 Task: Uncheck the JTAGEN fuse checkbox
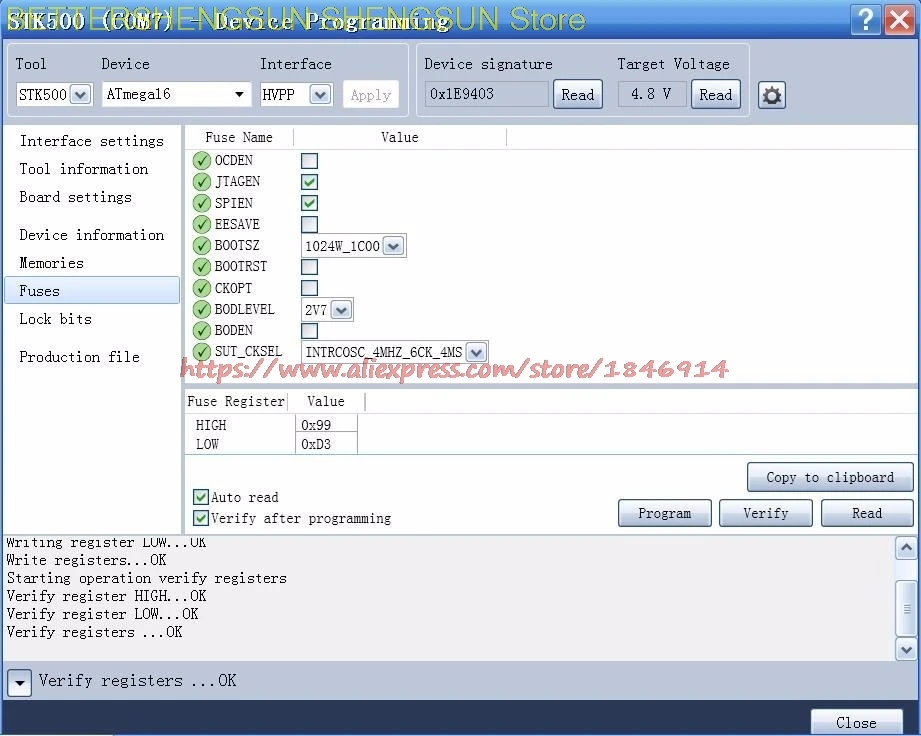tap(309, 182)
